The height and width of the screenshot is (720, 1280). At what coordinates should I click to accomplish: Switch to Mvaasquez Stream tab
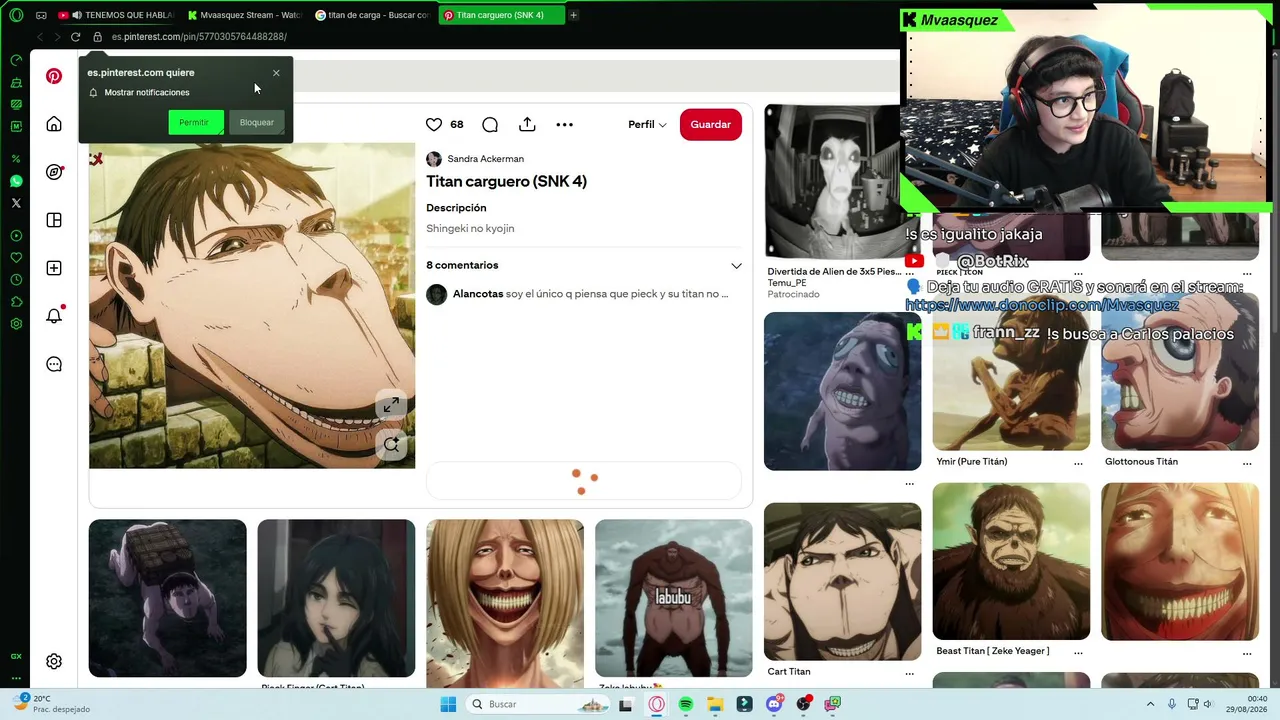coord(246,15)
